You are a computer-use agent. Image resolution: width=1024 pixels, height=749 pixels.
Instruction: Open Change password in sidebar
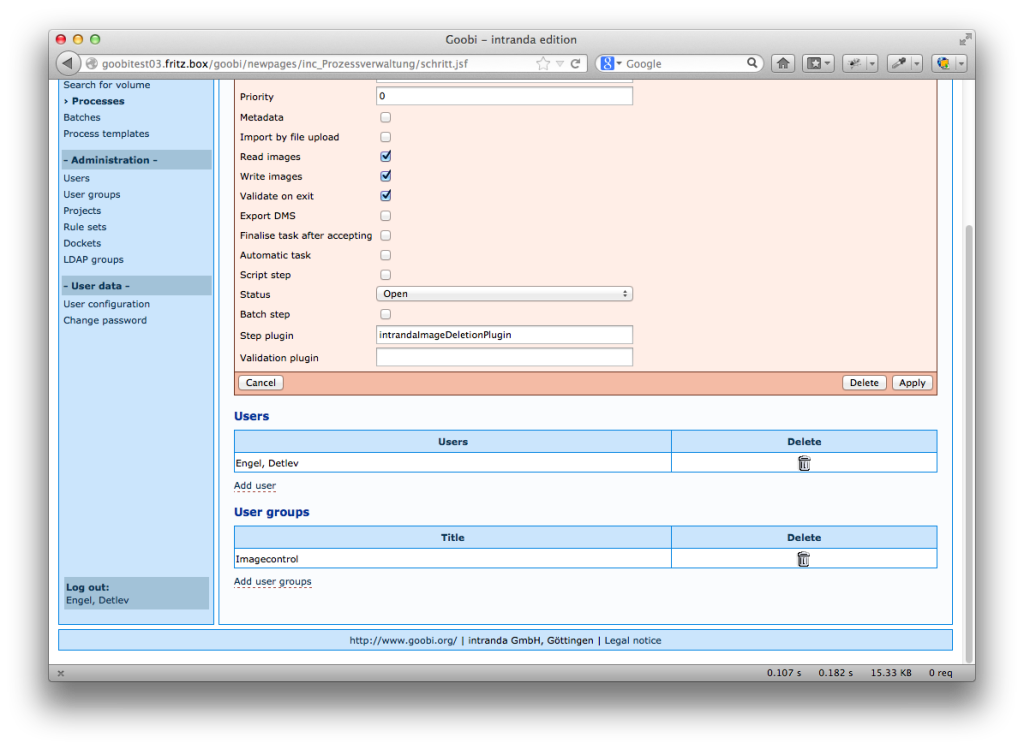104,321
